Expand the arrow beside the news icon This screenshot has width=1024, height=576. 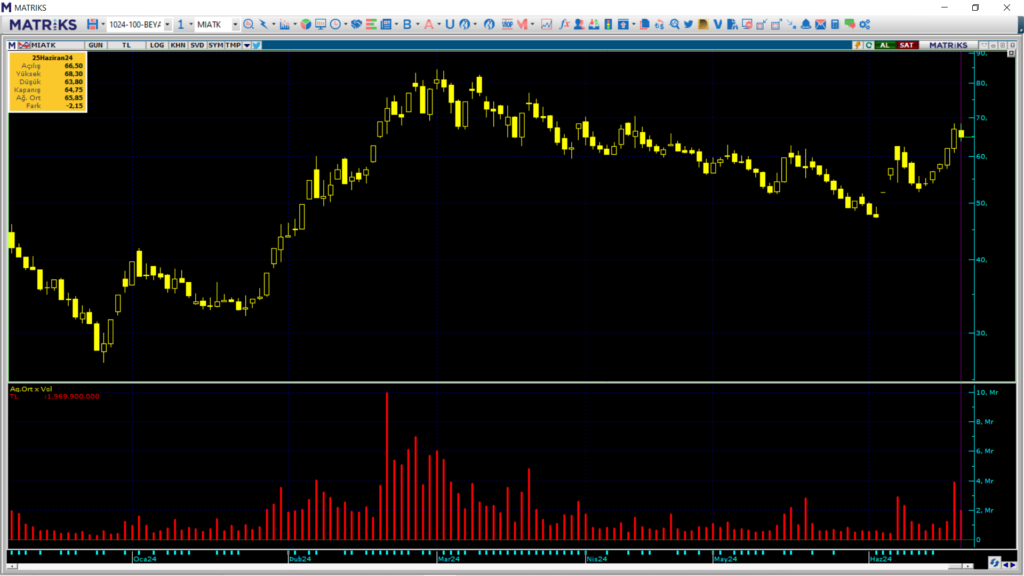pos(396,25)
